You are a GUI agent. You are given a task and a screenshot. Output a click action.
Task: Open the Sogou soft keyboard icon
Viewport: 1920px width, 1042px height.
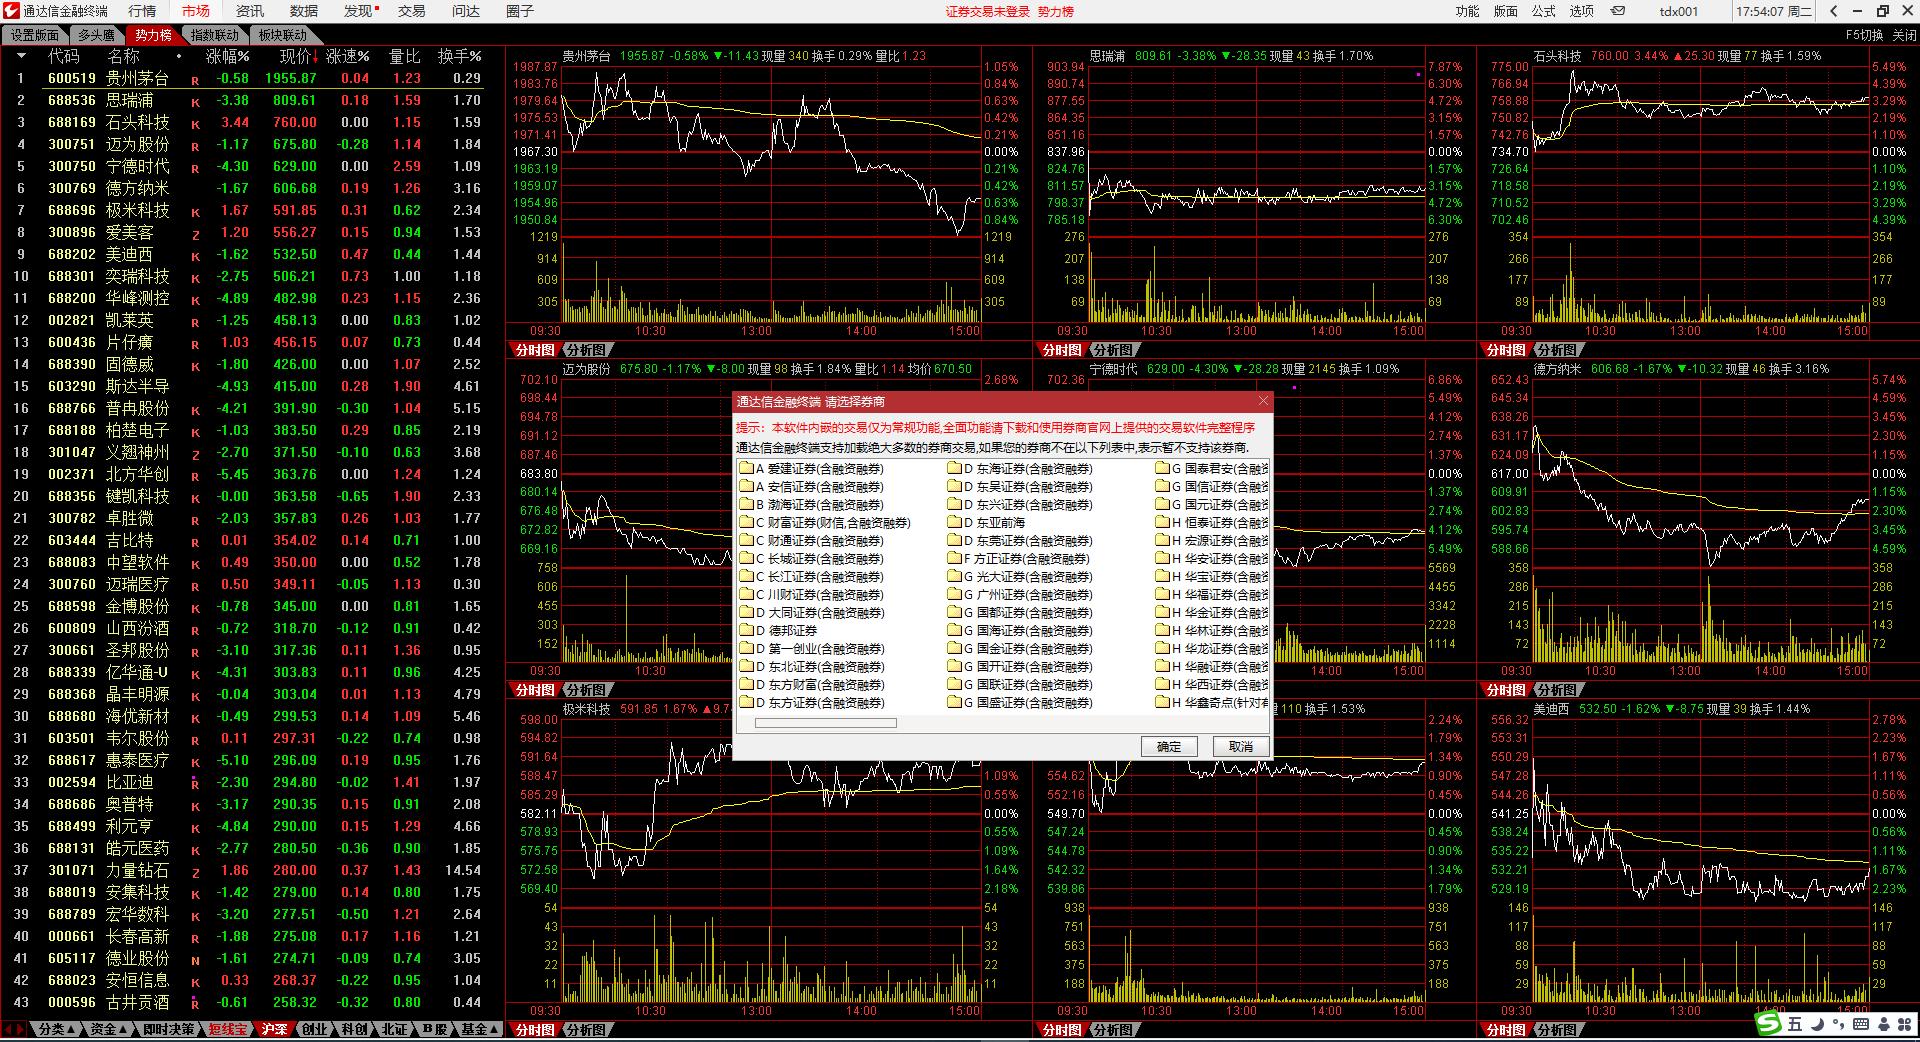tap(1861, 1024)
